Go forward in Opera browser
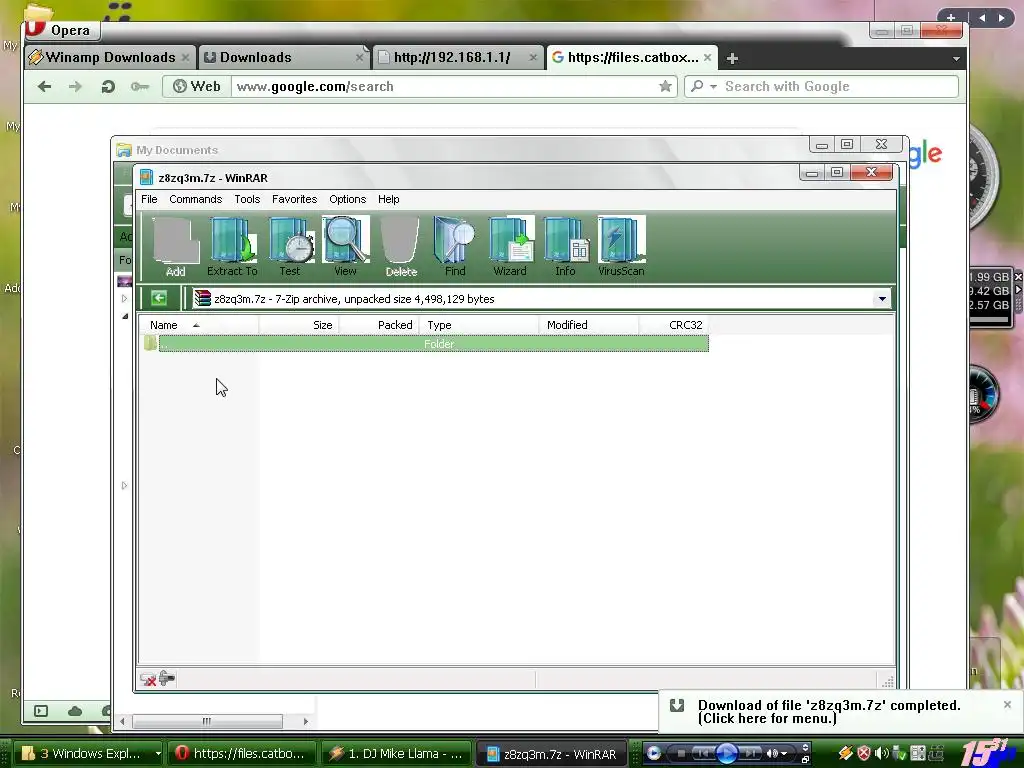 coord(76,86)
